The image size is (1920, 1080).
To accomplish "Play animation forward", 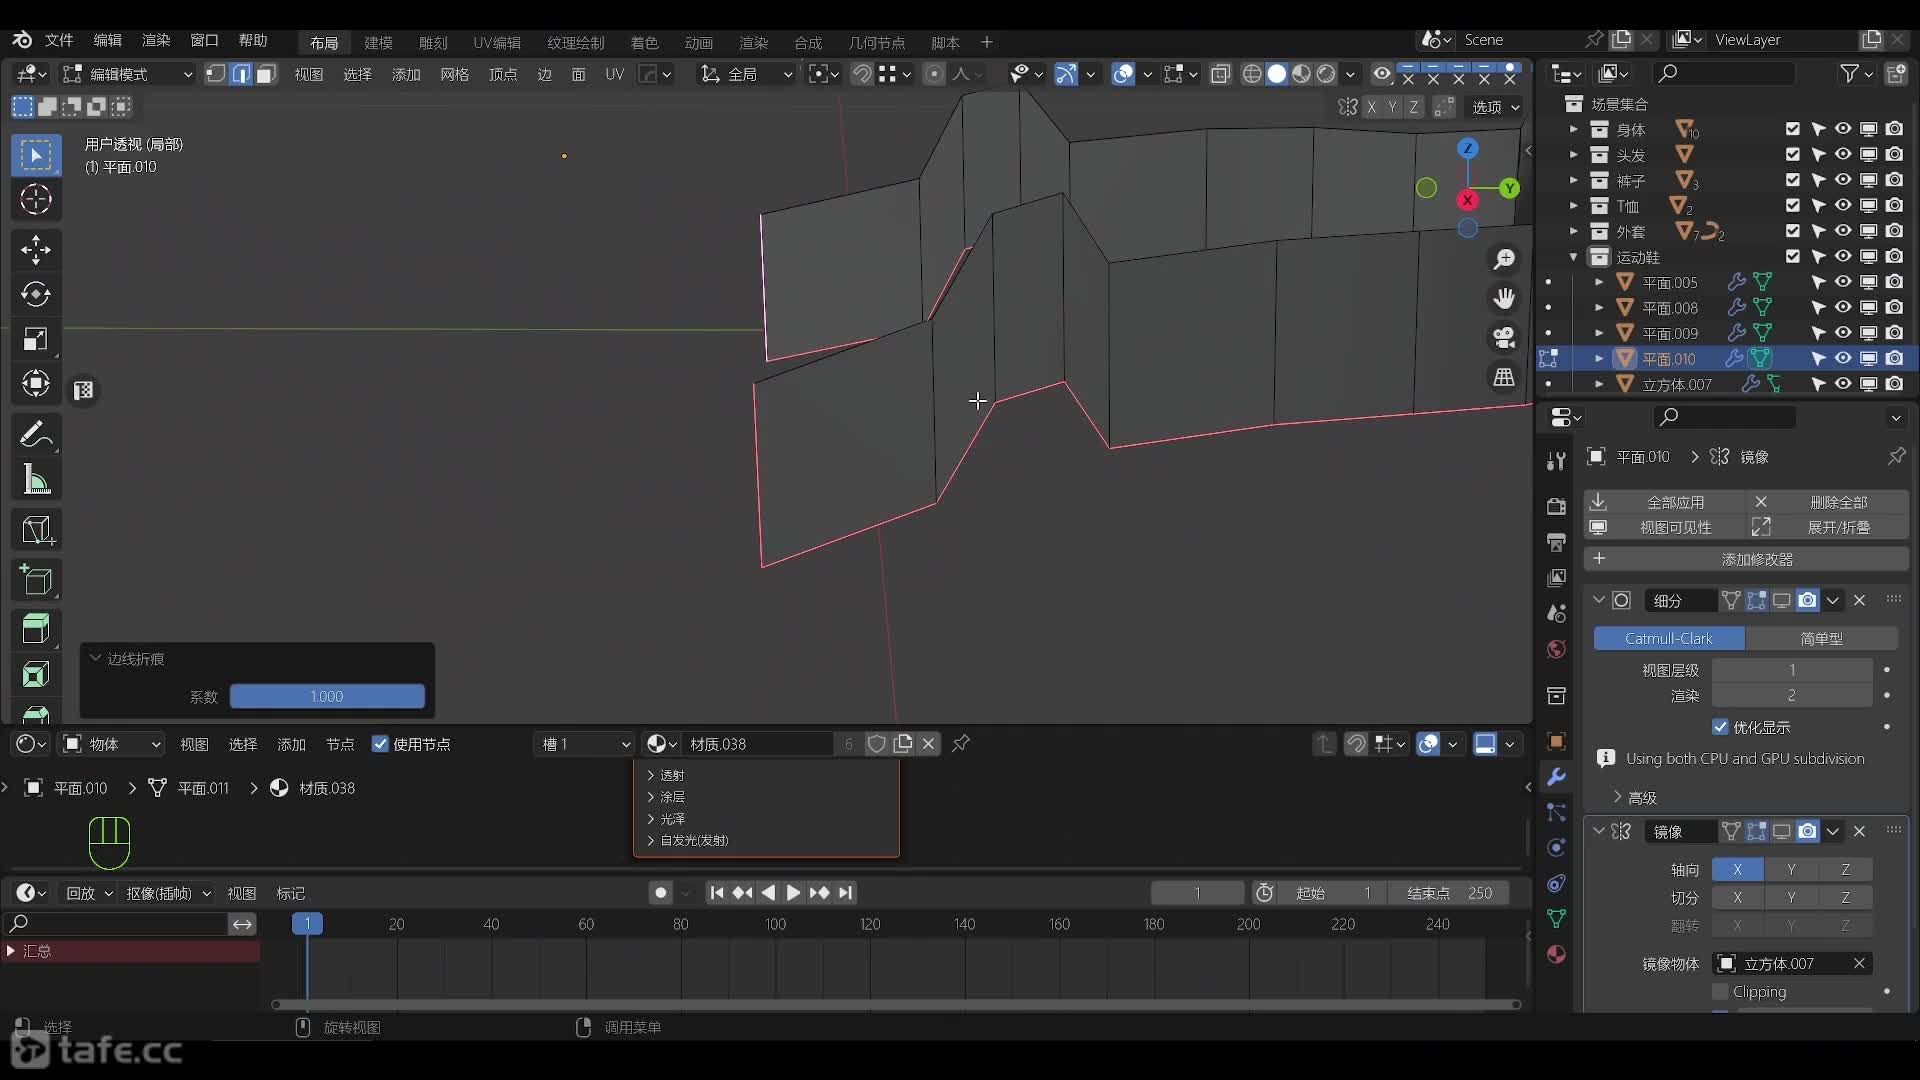I will [x=793, y=893].
